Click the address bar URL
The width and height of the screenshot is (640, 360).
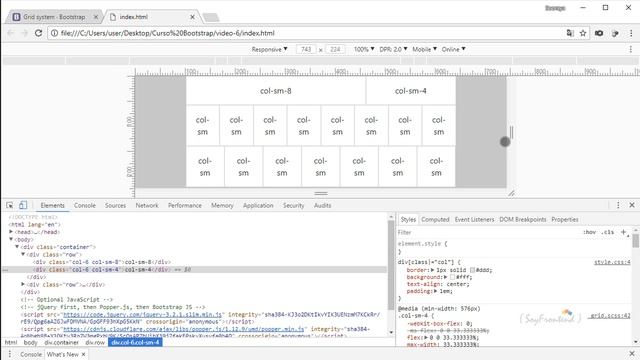click(167, 33)
